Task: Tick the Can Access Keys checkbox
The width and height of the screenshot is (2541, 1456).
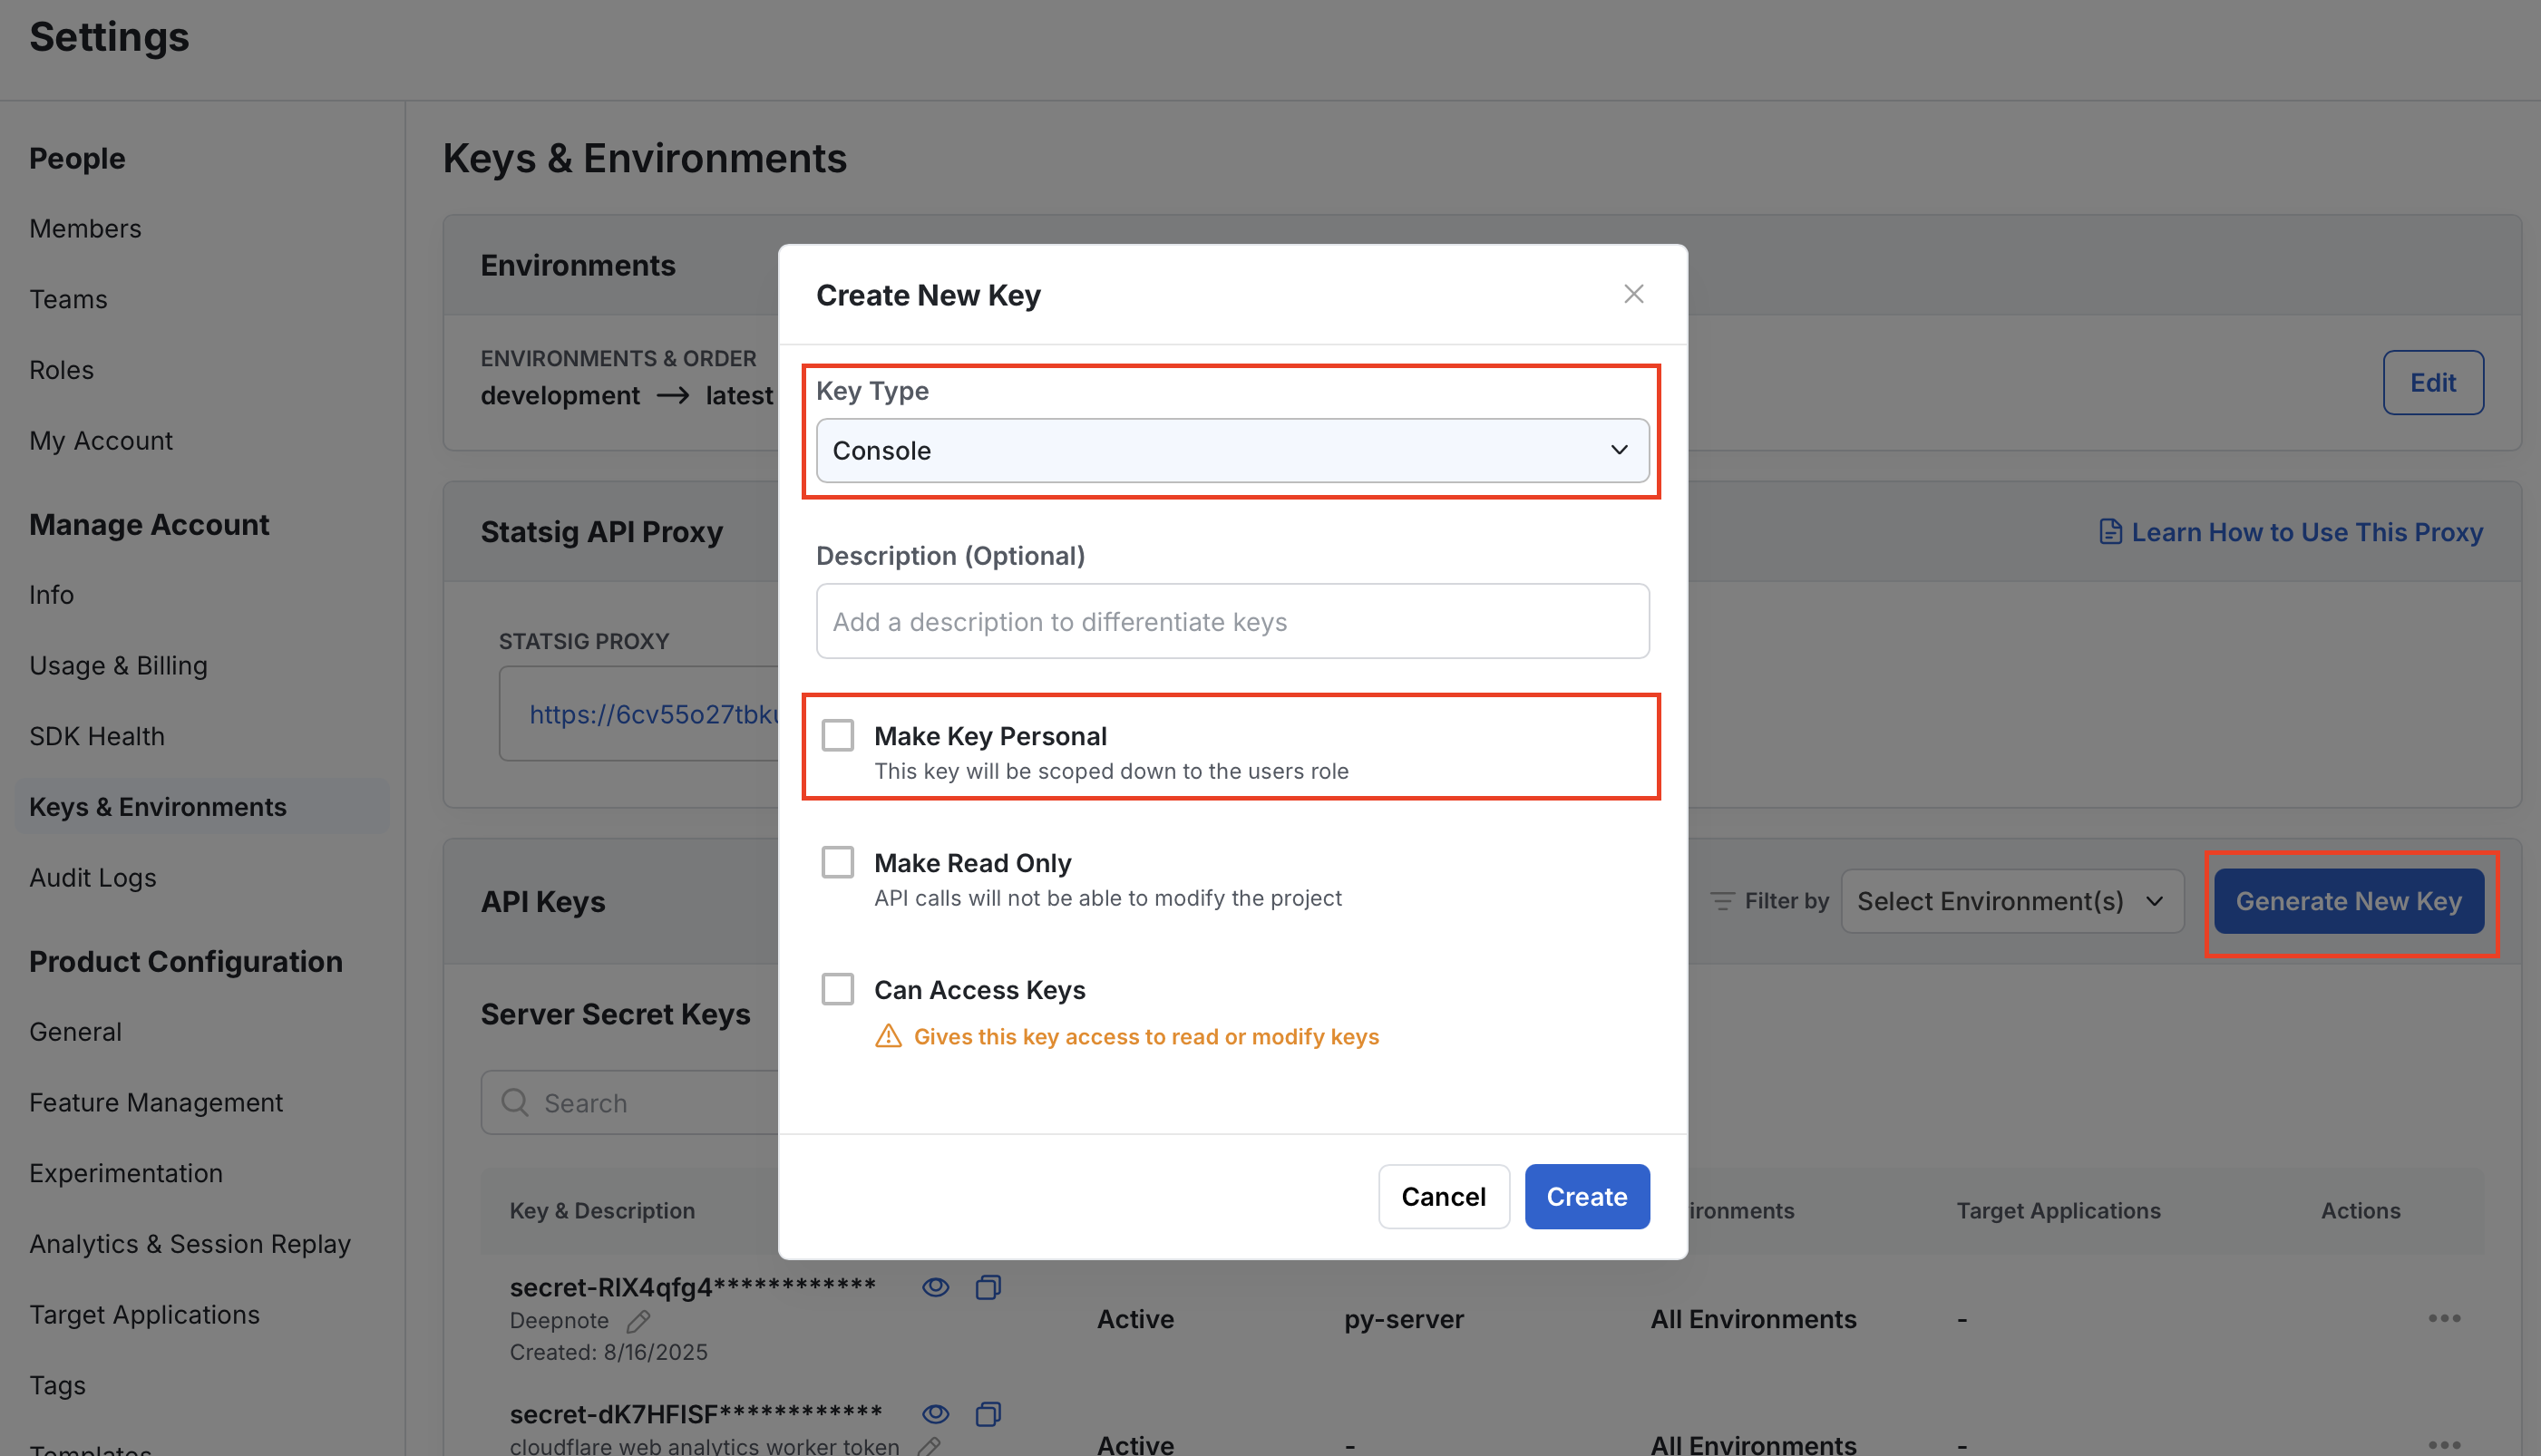Action: pos(838,989)
